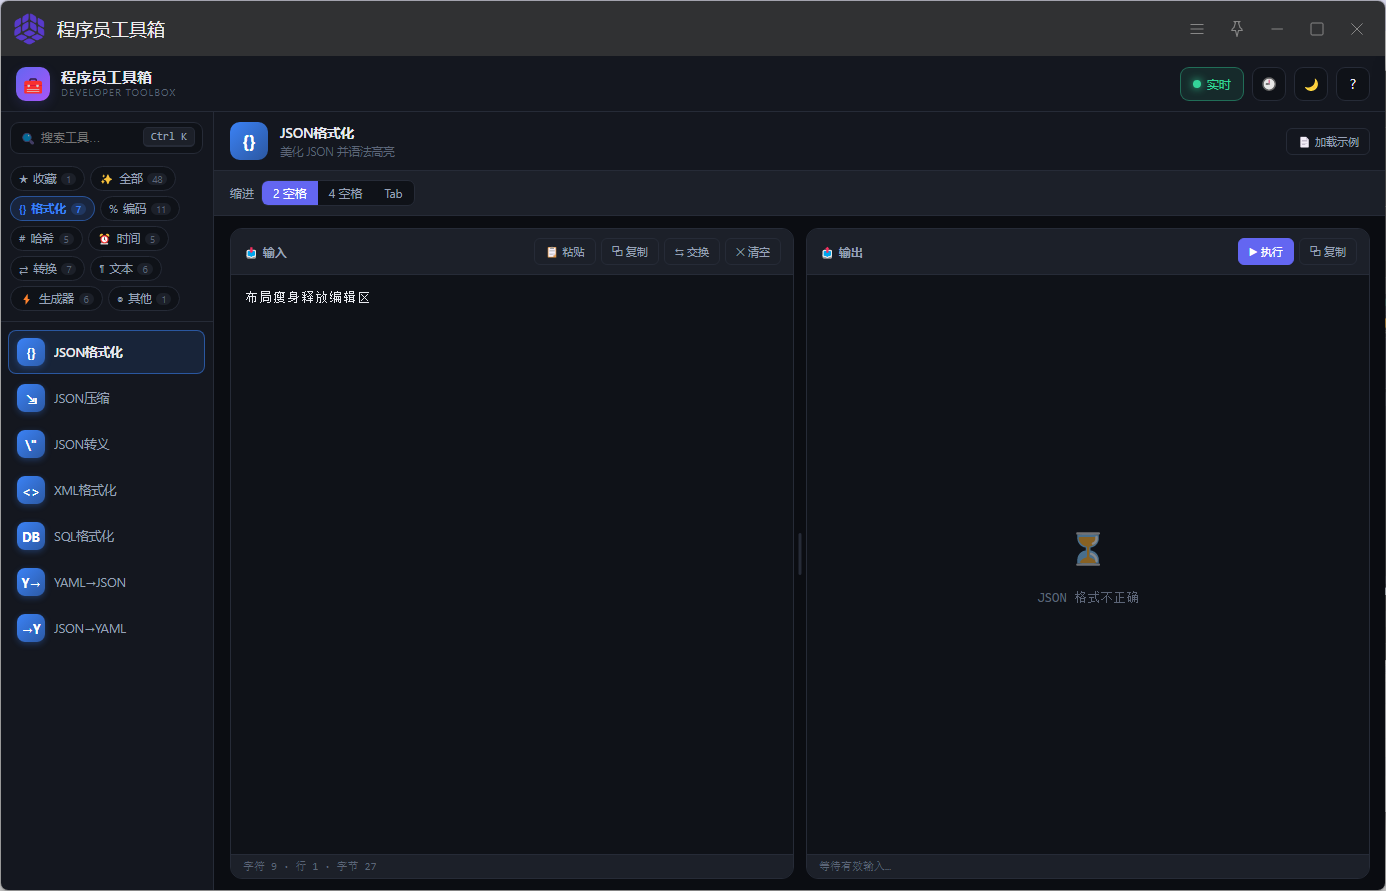Select the JSON压缩 tool icon
Screen dimensions: 1386x891
[31, 398]
